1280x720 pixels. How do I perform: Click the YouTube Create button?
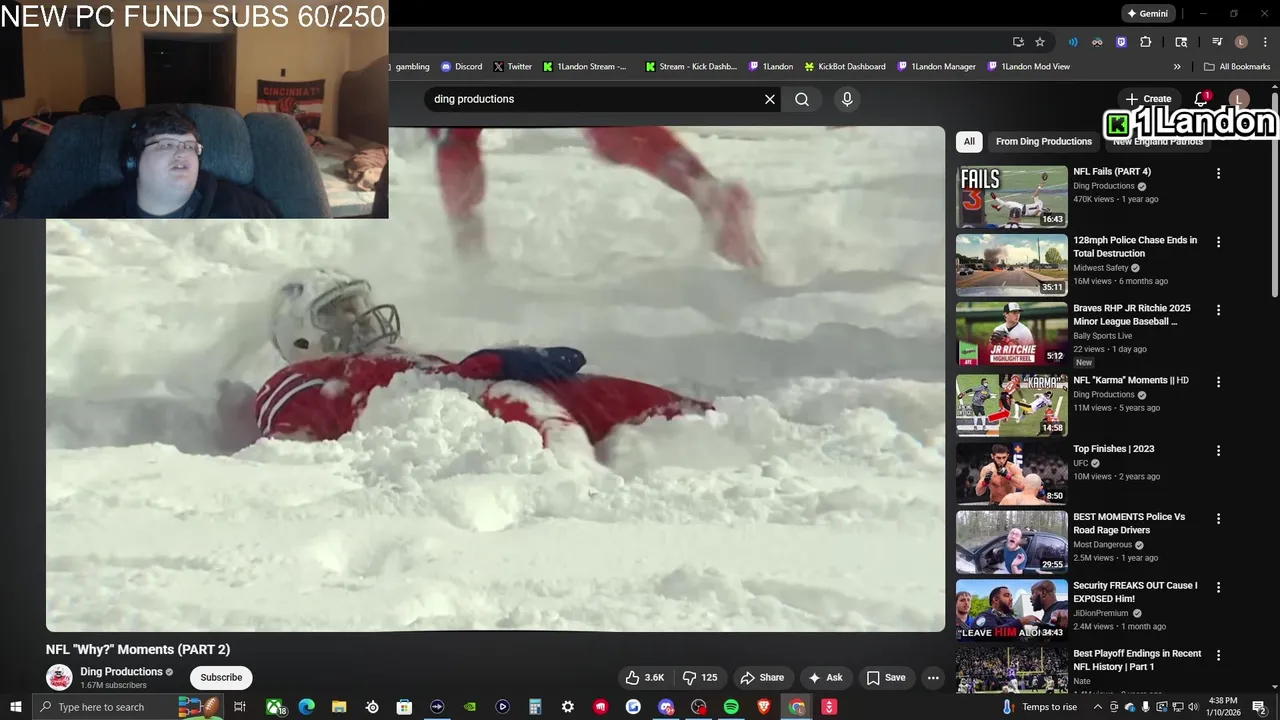(x=1148, y=99)
